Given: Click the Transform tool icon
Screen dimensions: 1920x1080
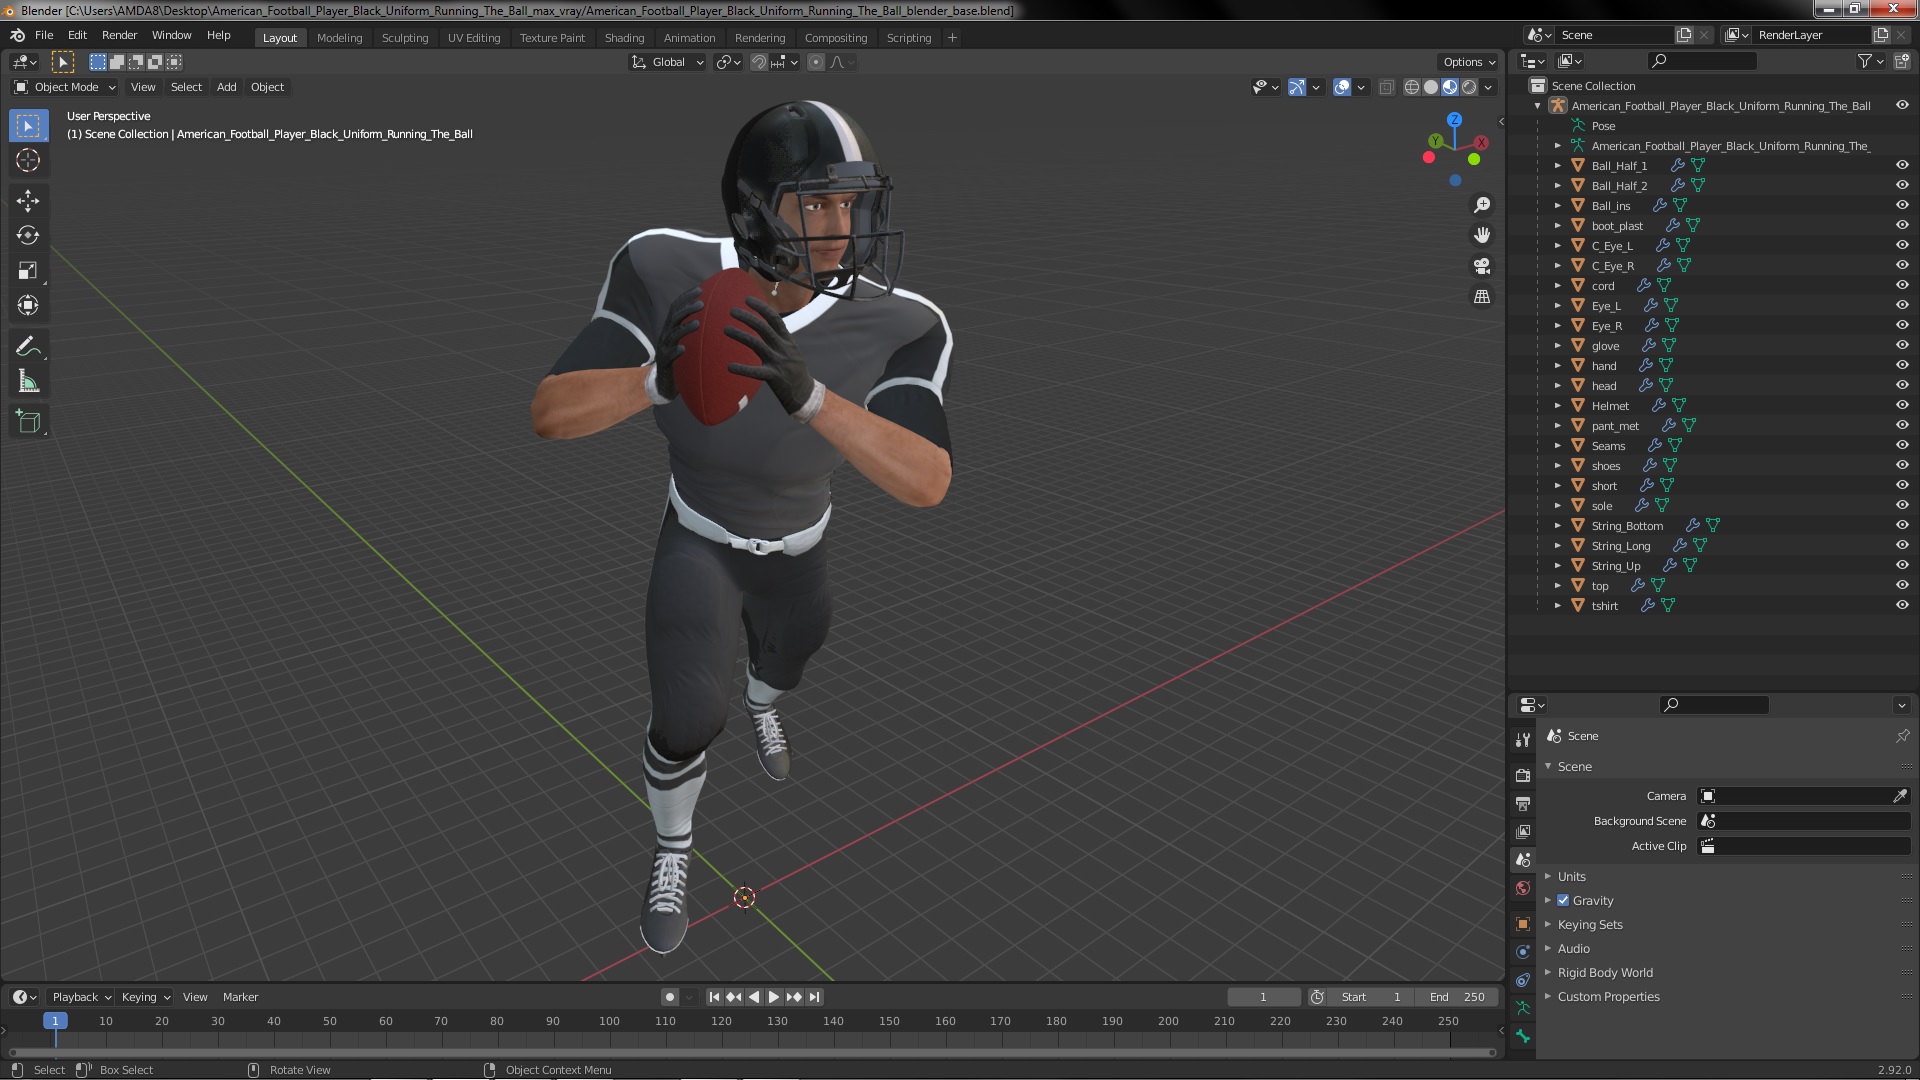Looking at the screenshot, I should click(29, 305).
